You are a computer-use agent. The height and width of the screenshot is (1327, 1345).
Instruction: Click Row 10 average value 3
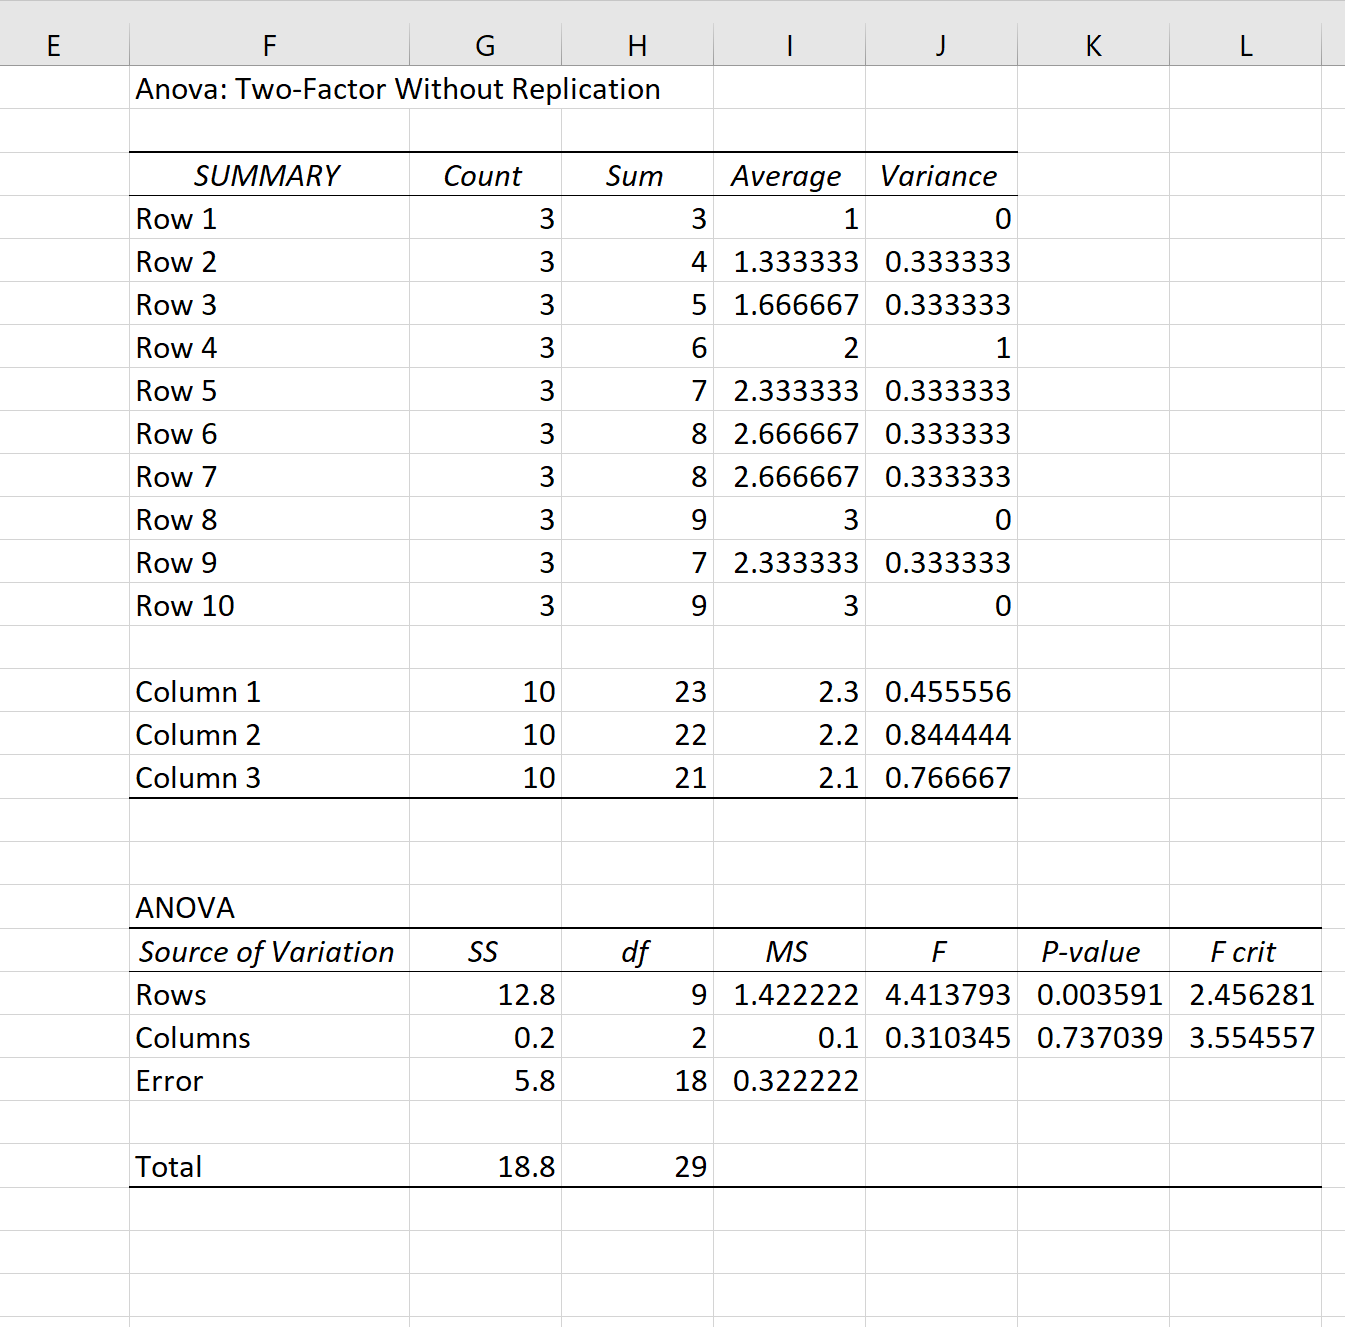point(789,605)
